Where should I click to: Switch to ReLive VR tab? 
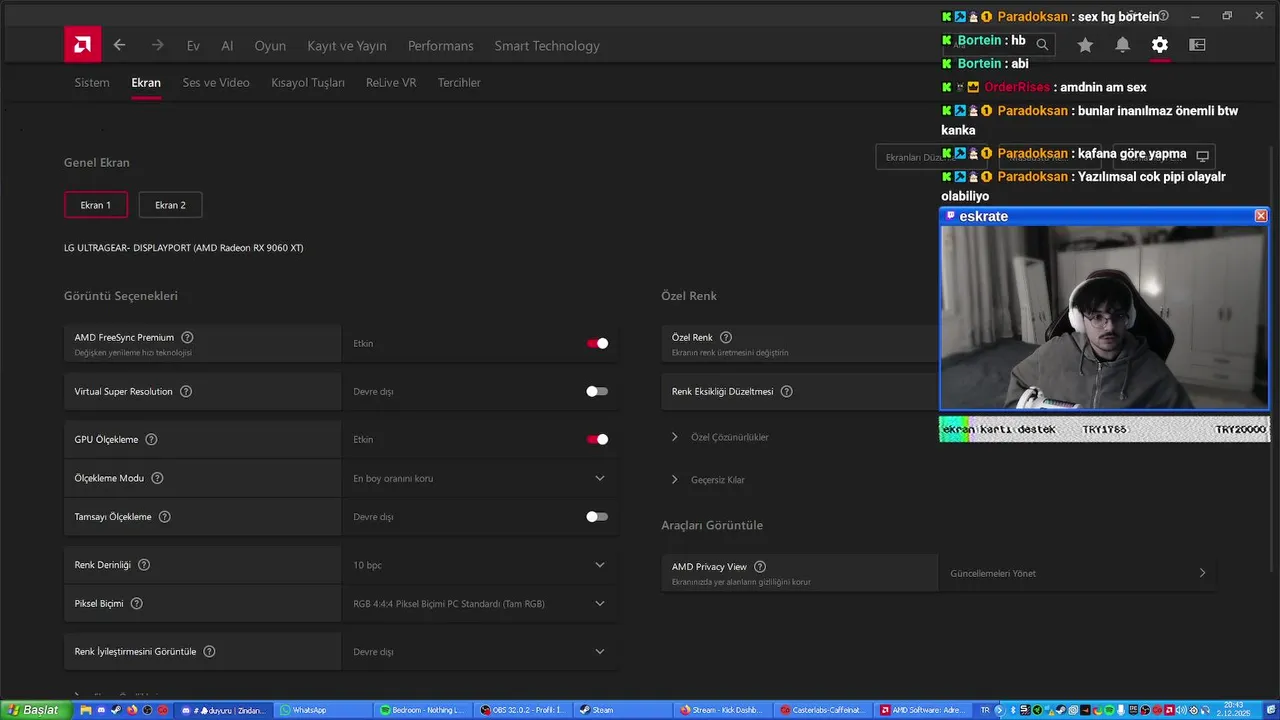pyautogui.click(x=391, y=83)
